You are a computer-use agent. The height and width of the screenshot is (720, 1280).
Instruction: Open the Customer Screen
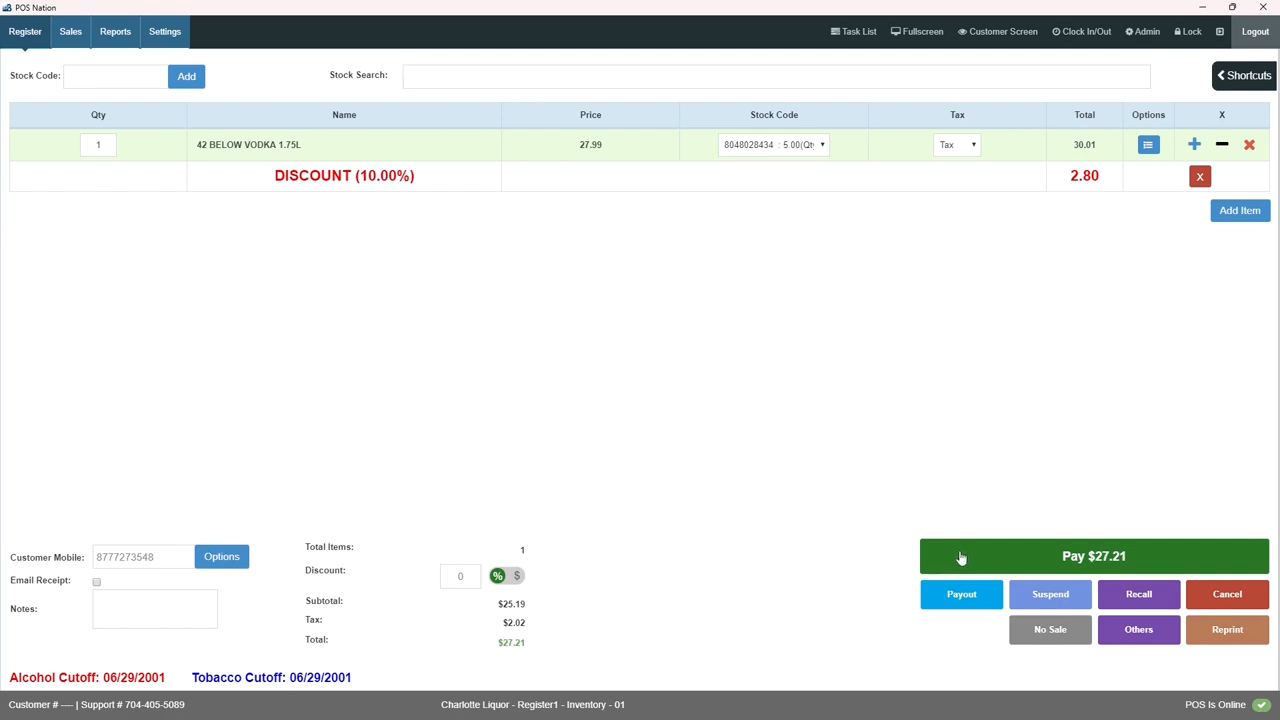tap(998, 31)
